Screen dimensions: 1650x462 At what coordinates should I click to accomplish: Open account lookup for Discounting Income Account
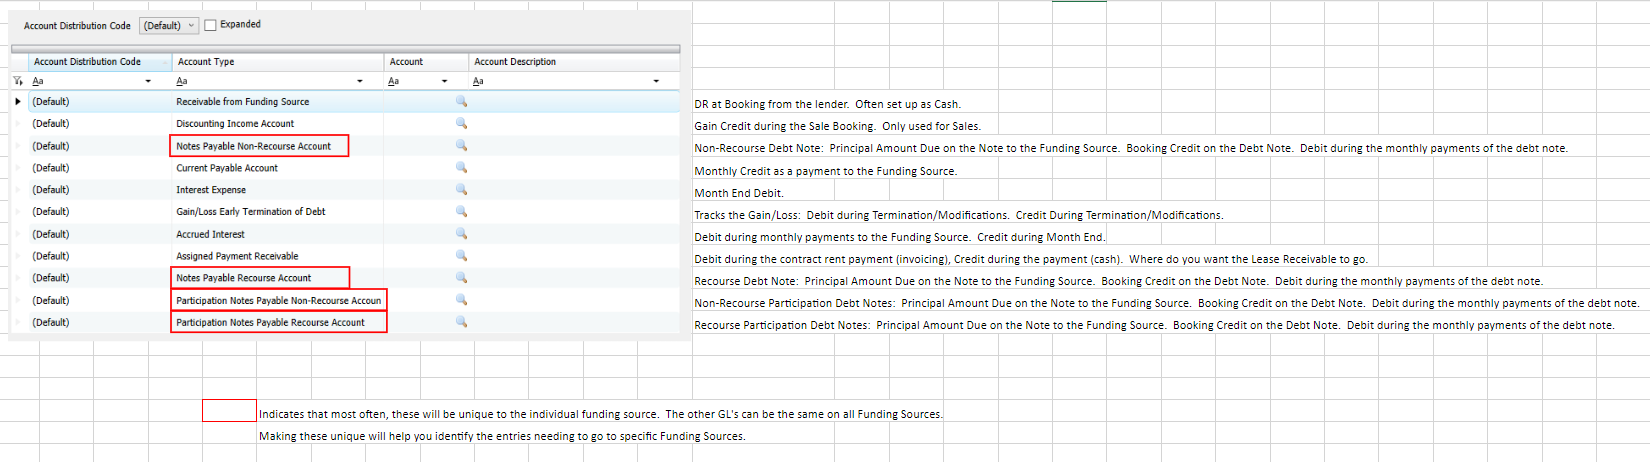(x=461, y=123)
